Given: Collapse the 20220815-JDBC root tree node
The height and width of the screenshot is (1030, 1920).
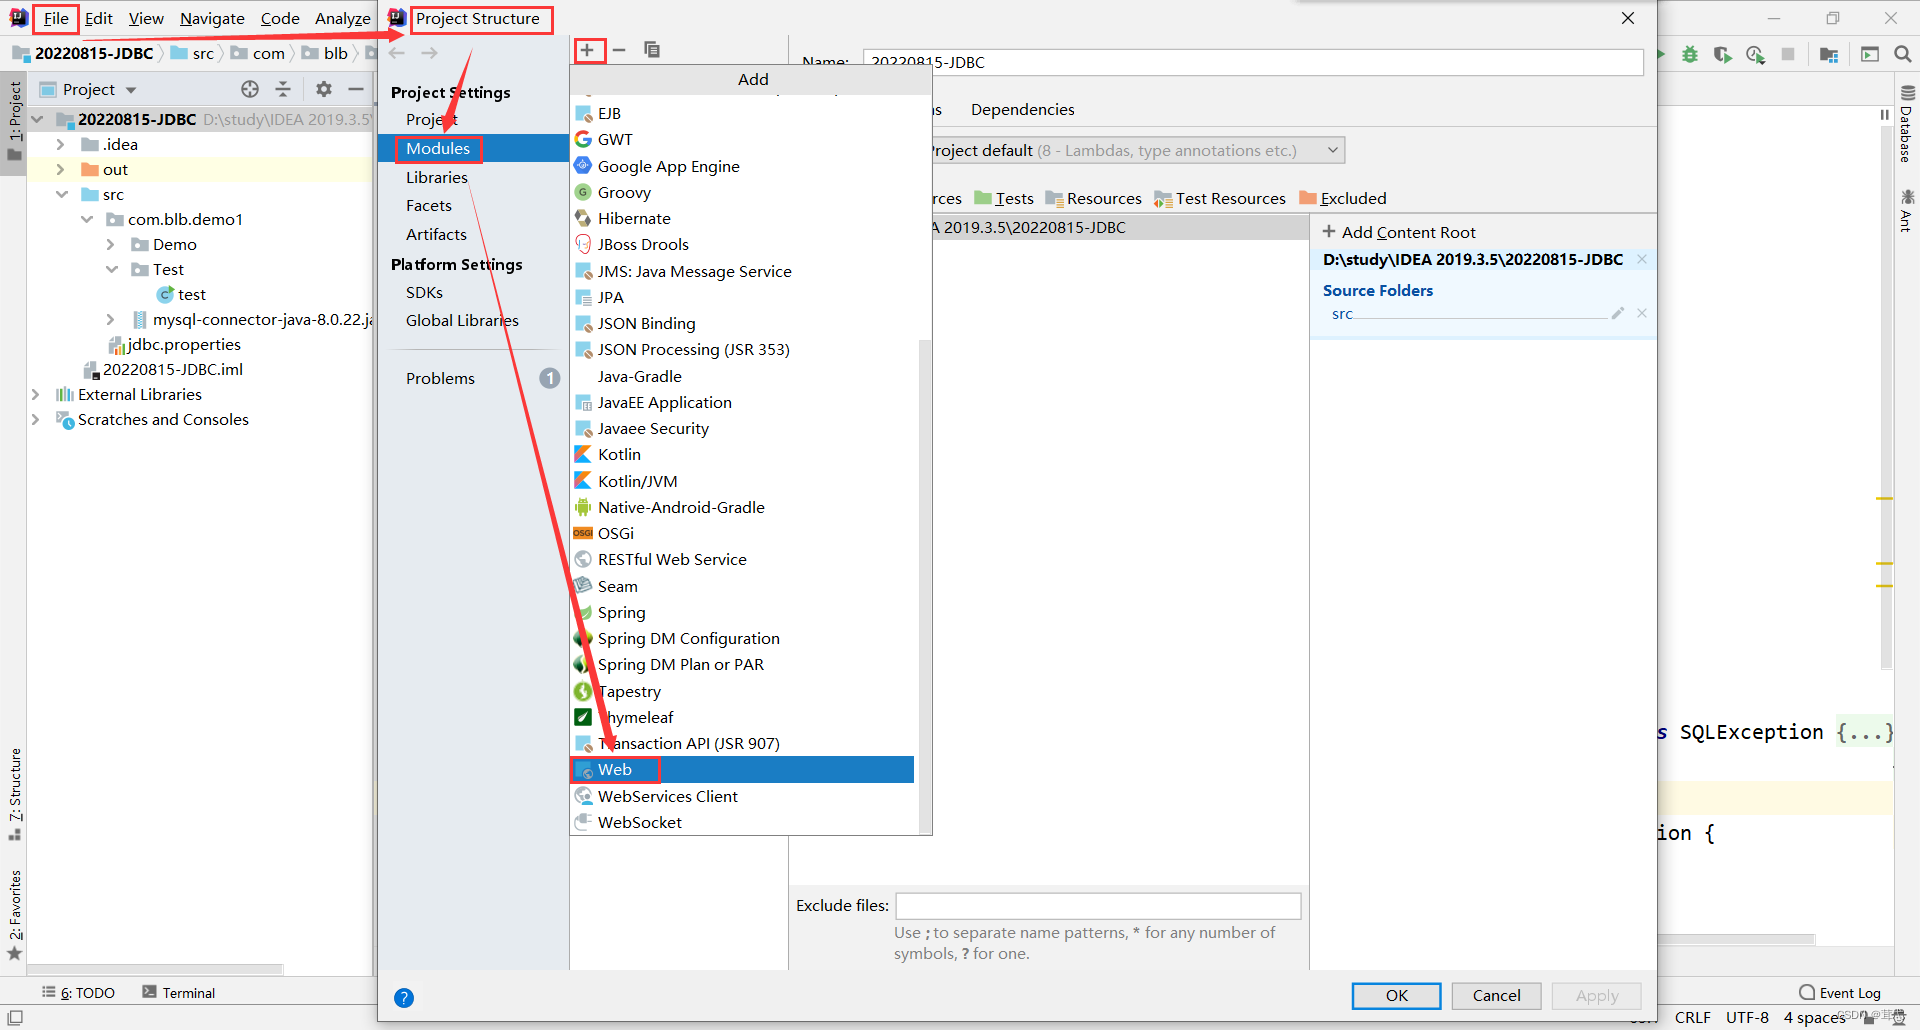Looking at the screenshot, I should click(x=38, y=119).
